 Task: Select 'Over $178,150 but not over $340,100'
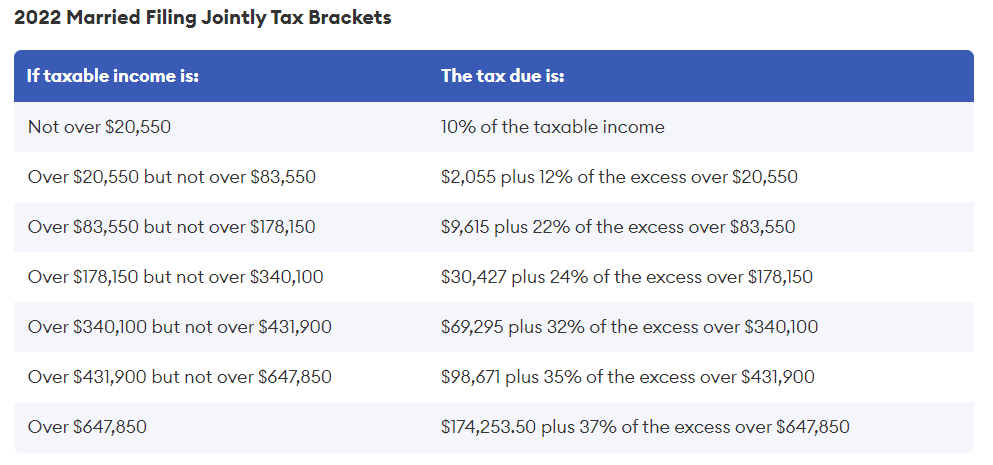pyautogui.click(x=175, y=277)
